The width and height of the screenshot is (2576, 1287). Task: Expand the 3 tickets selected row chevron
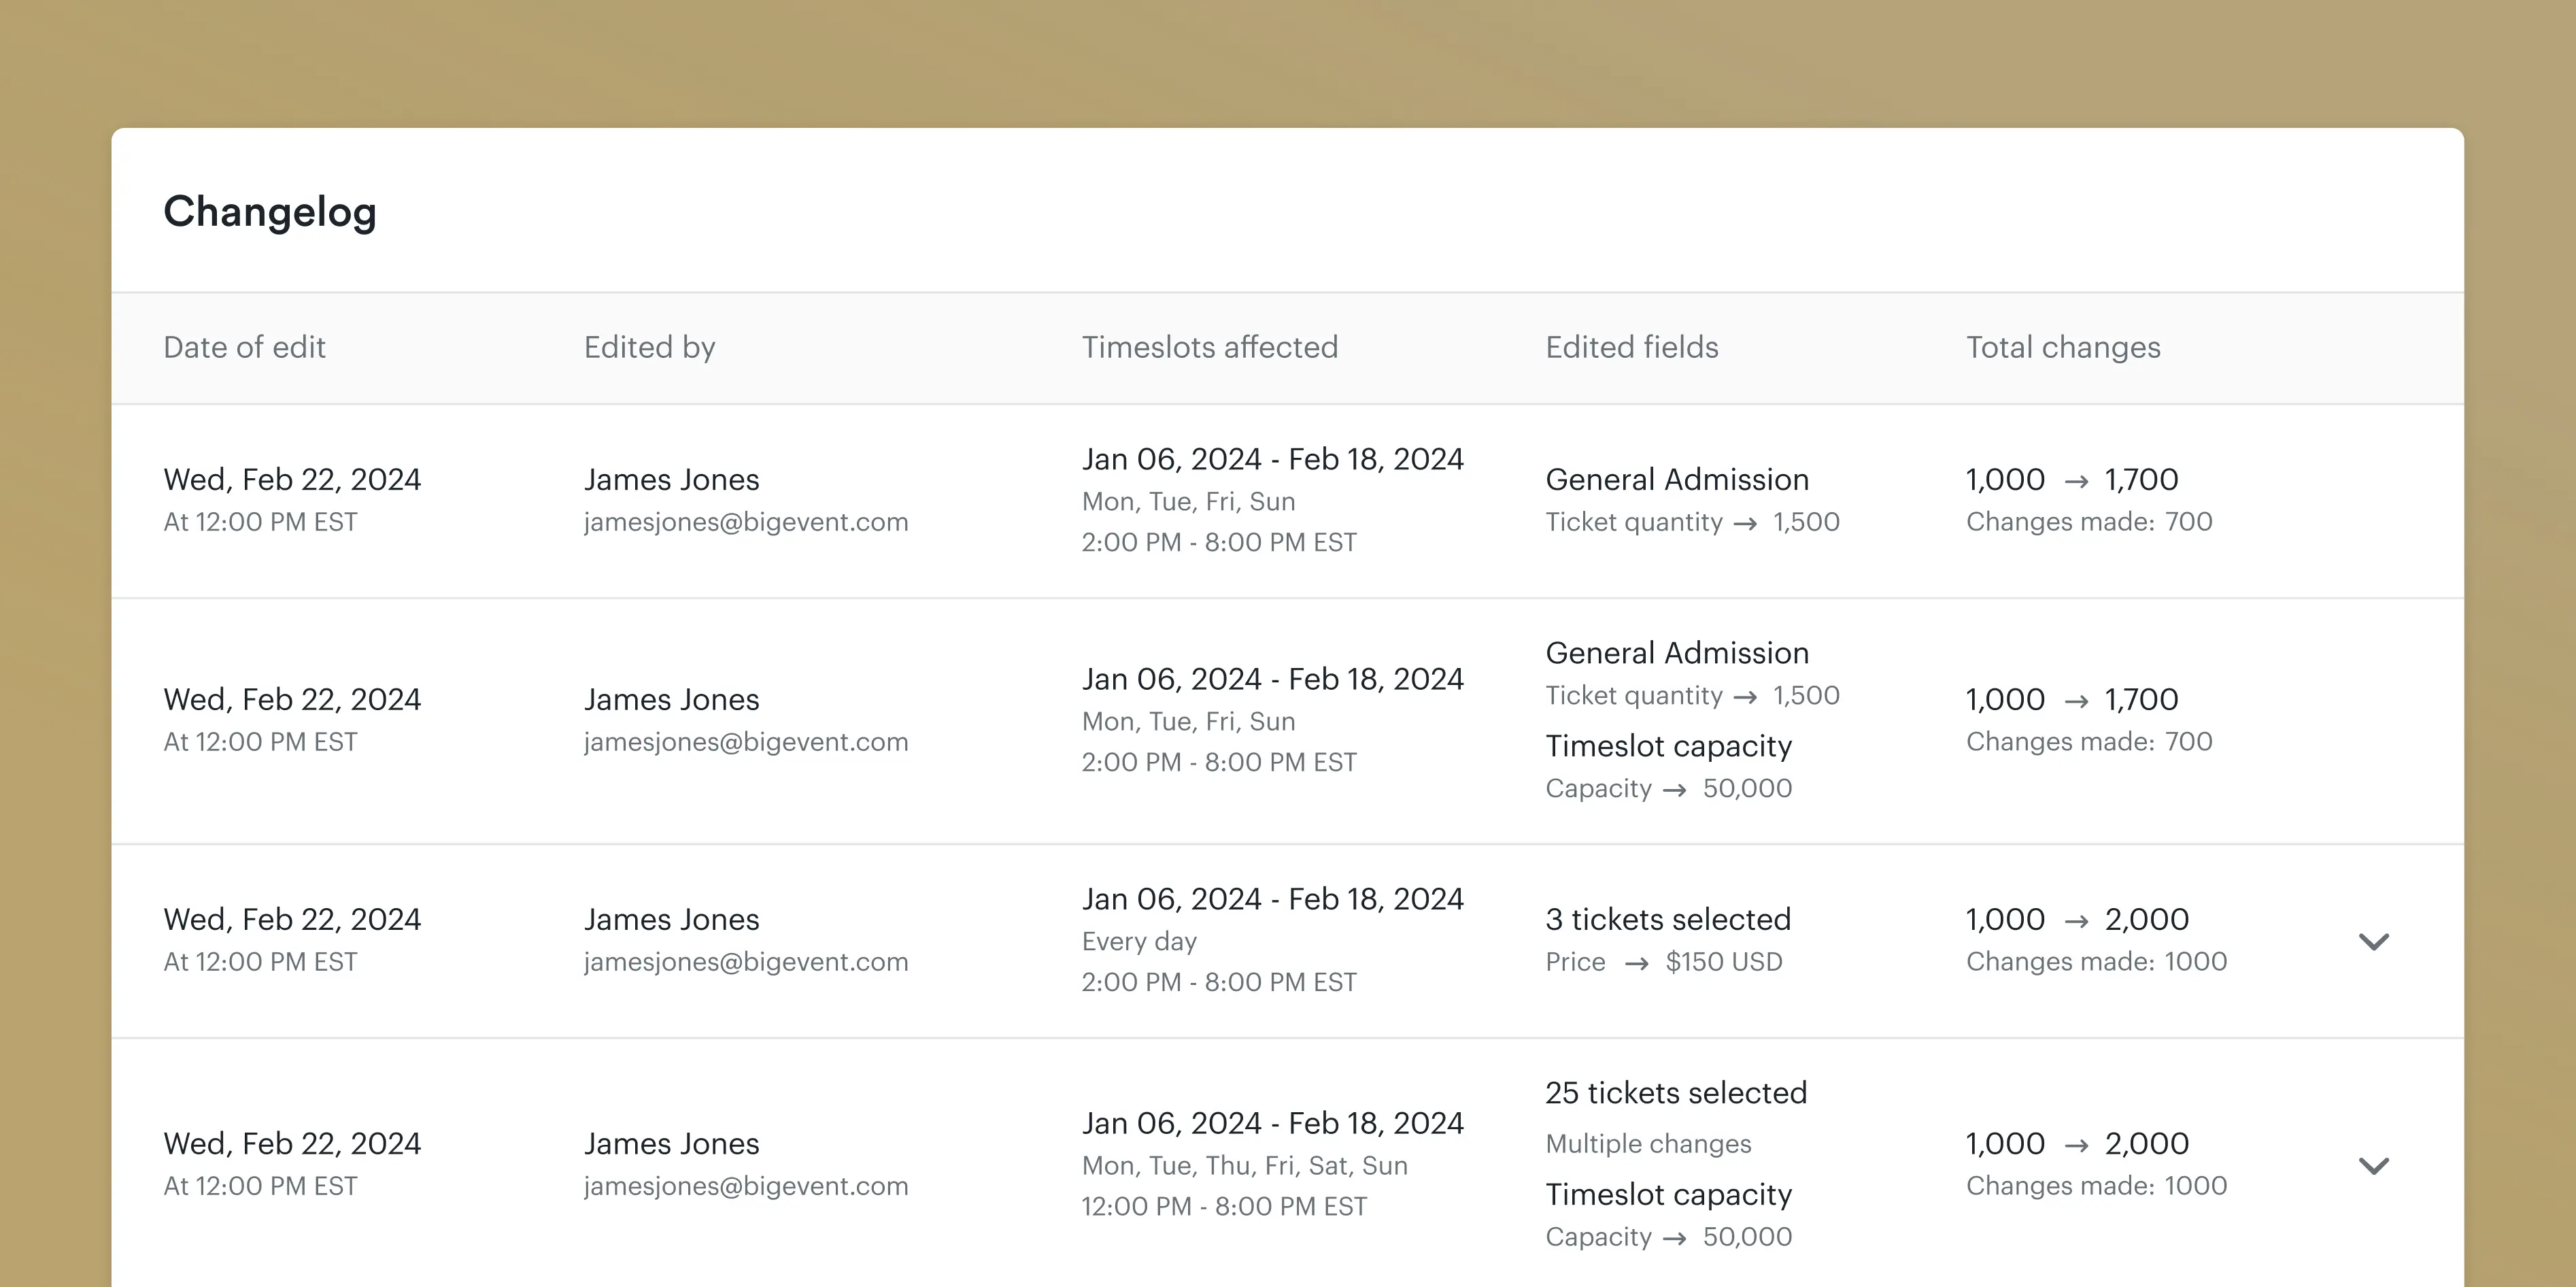click(x=2373, y=941)
